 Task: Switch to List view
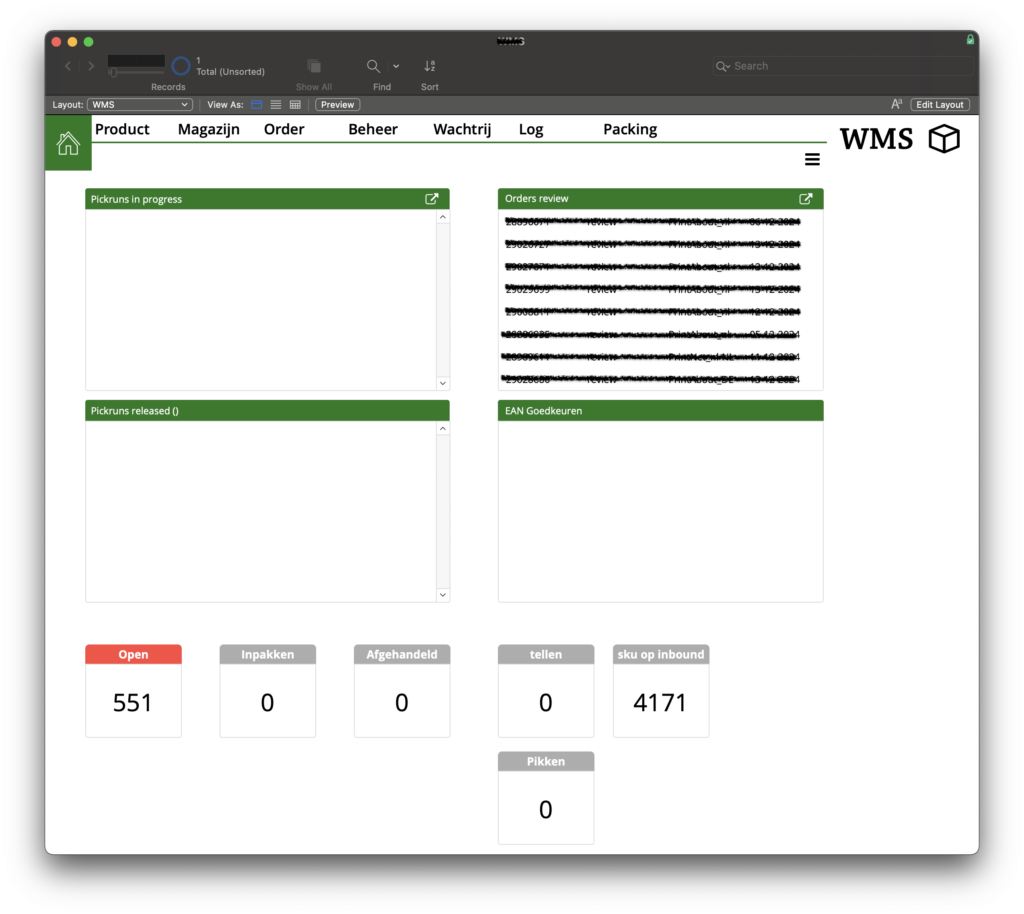coord(276,105)
